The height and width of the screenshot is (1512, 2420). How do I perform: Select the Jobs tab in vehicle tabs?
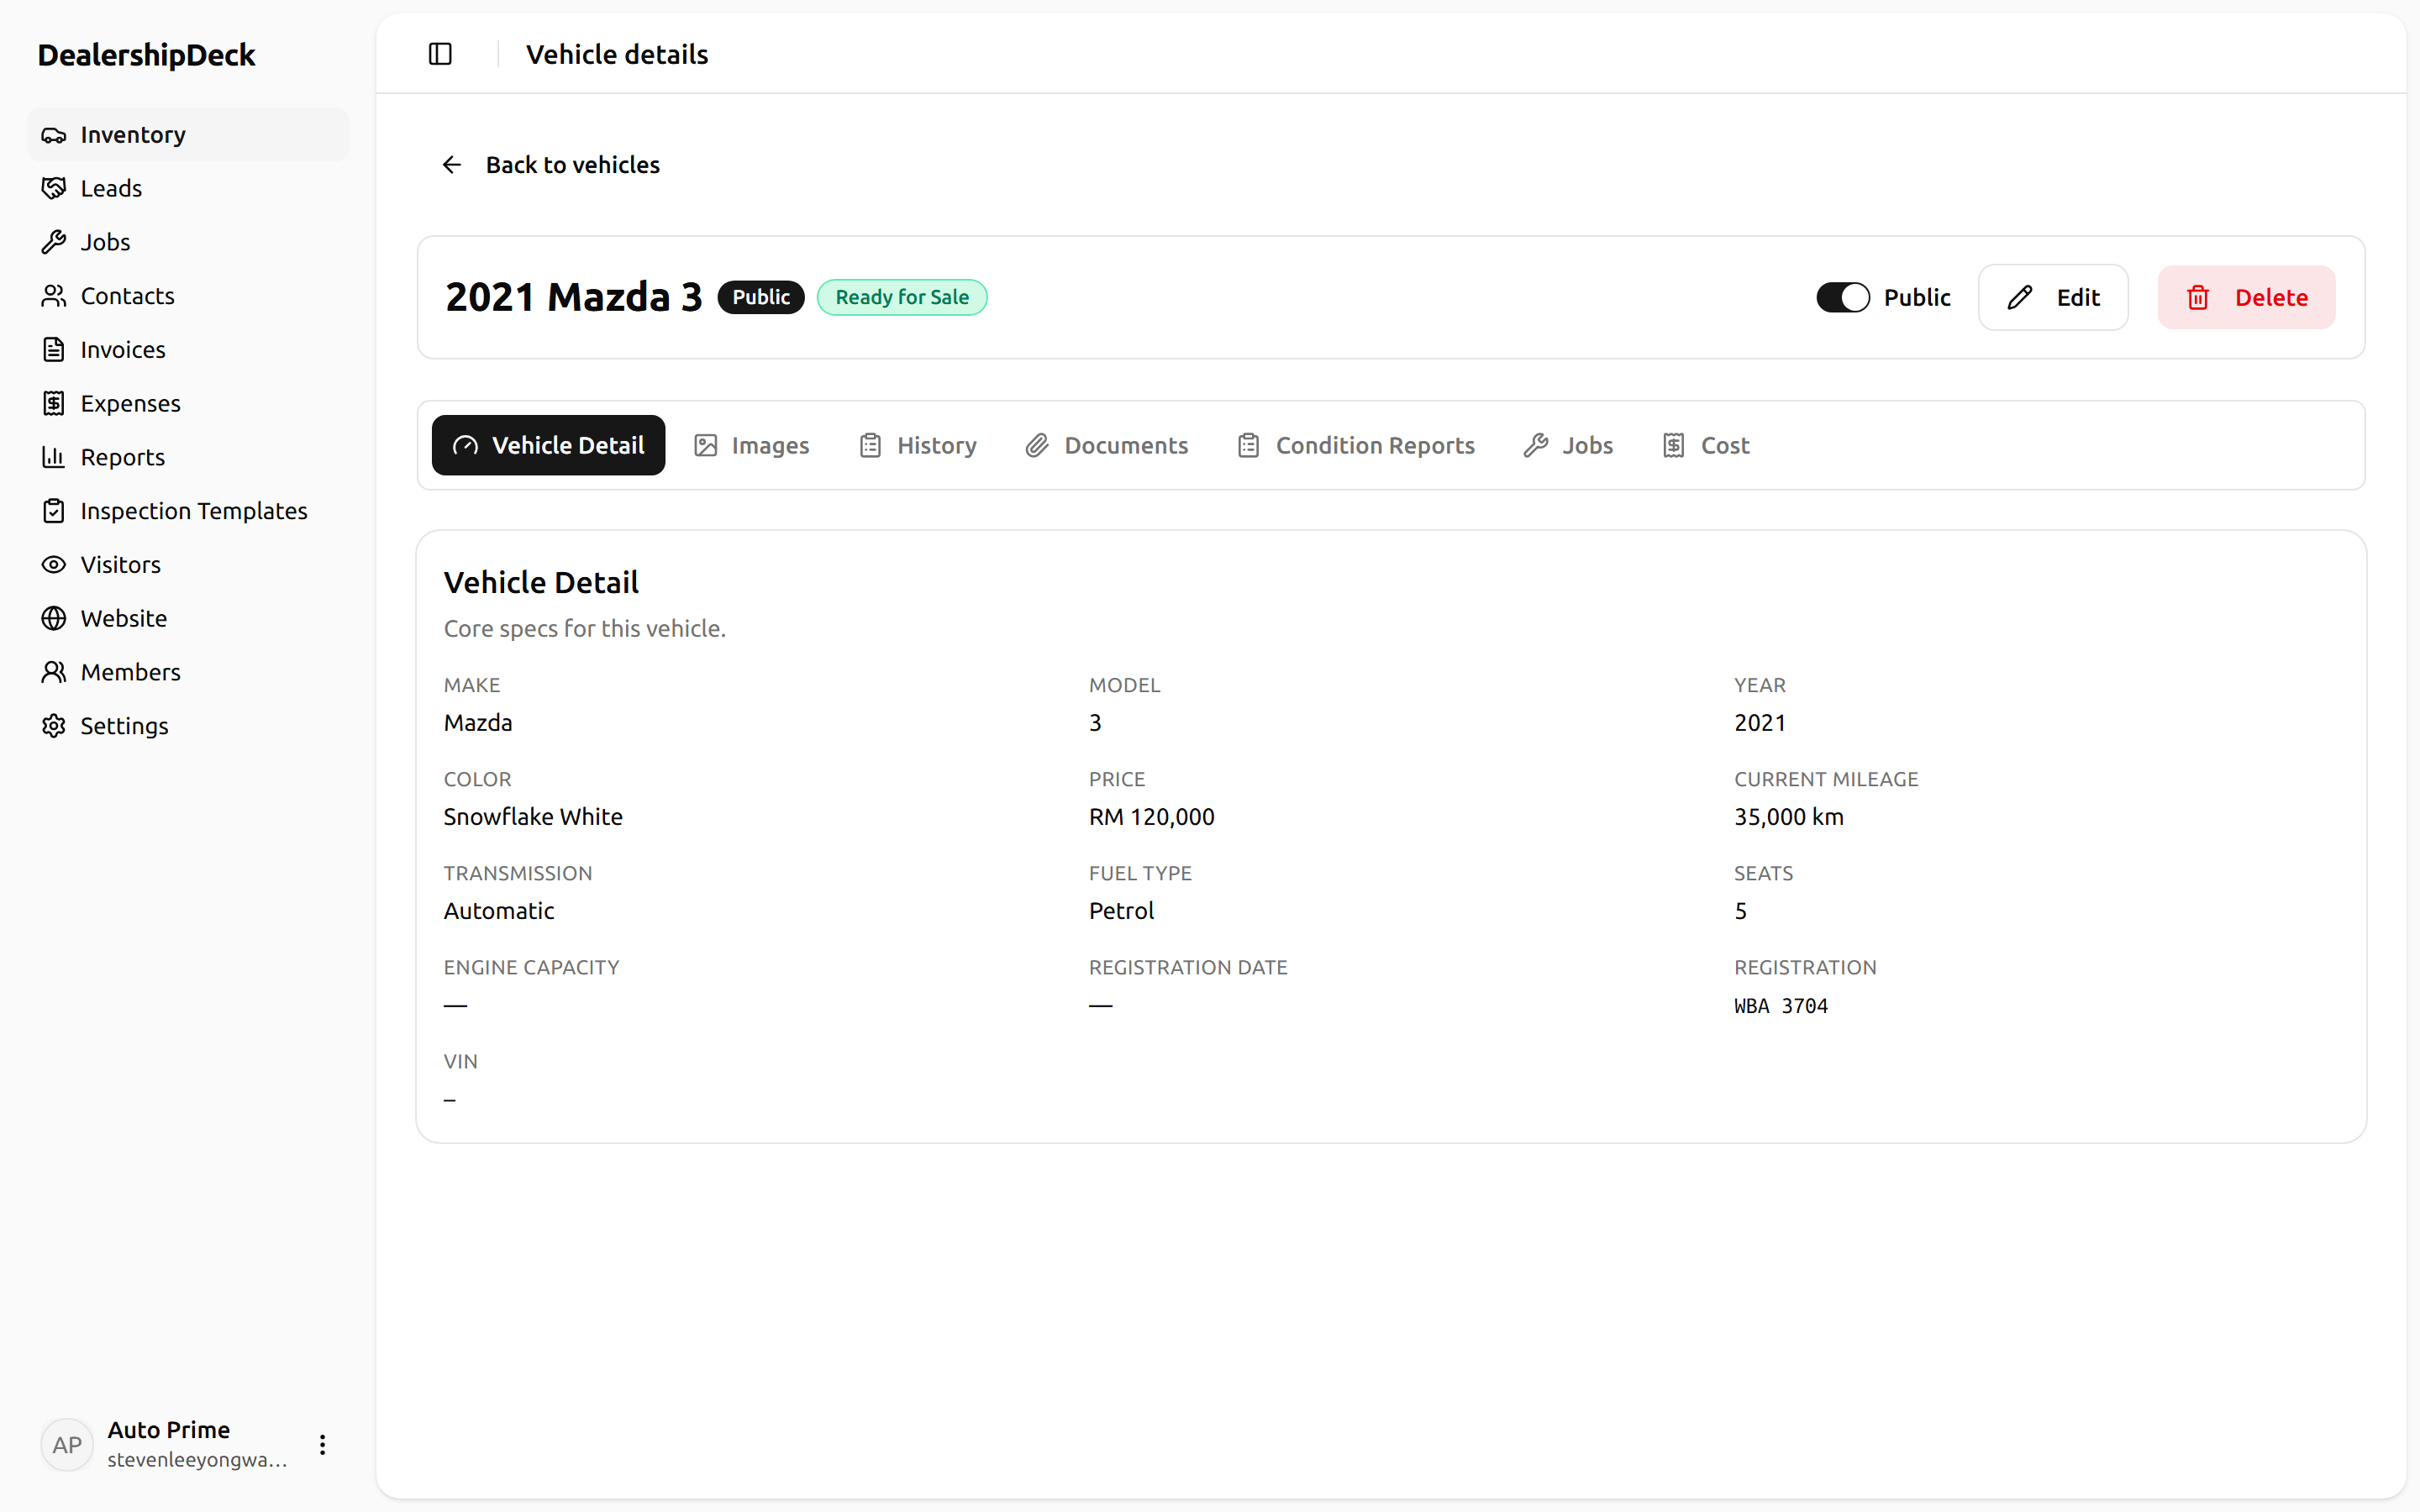(x=1568, y=445)
